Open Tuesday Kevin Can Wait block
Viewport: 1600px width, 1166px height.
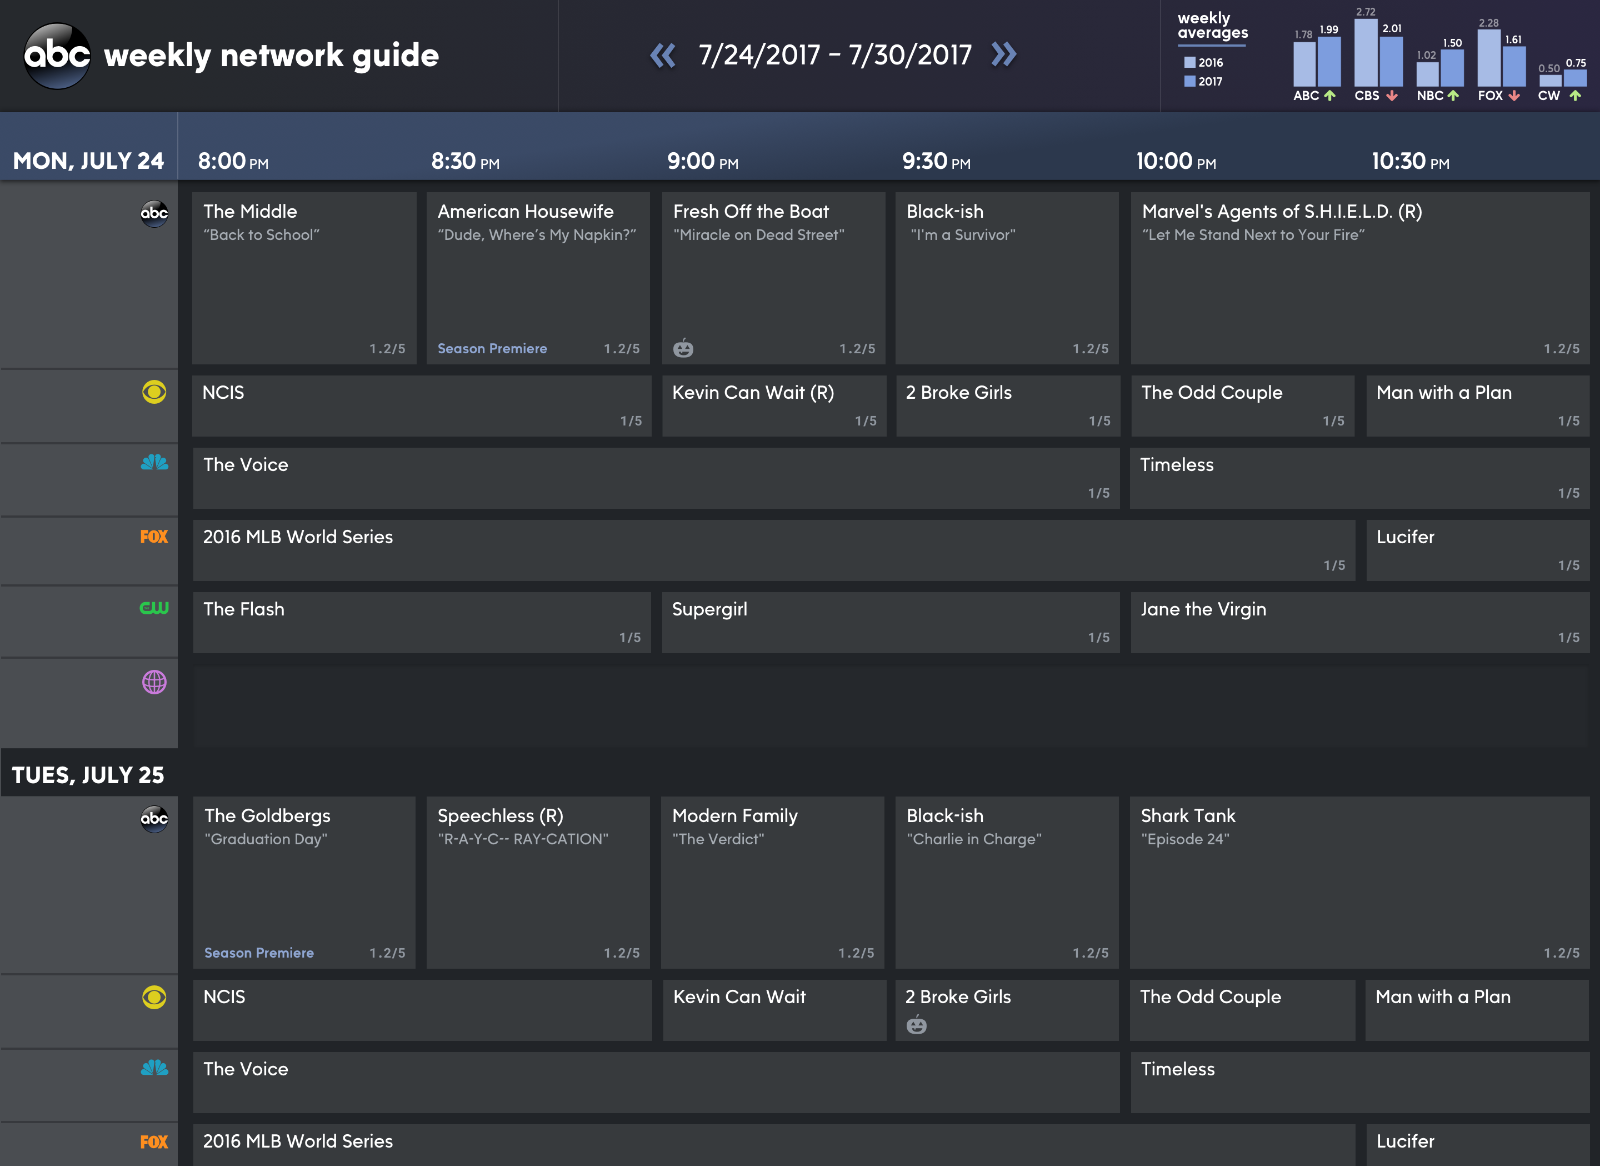coord(774,1010)
